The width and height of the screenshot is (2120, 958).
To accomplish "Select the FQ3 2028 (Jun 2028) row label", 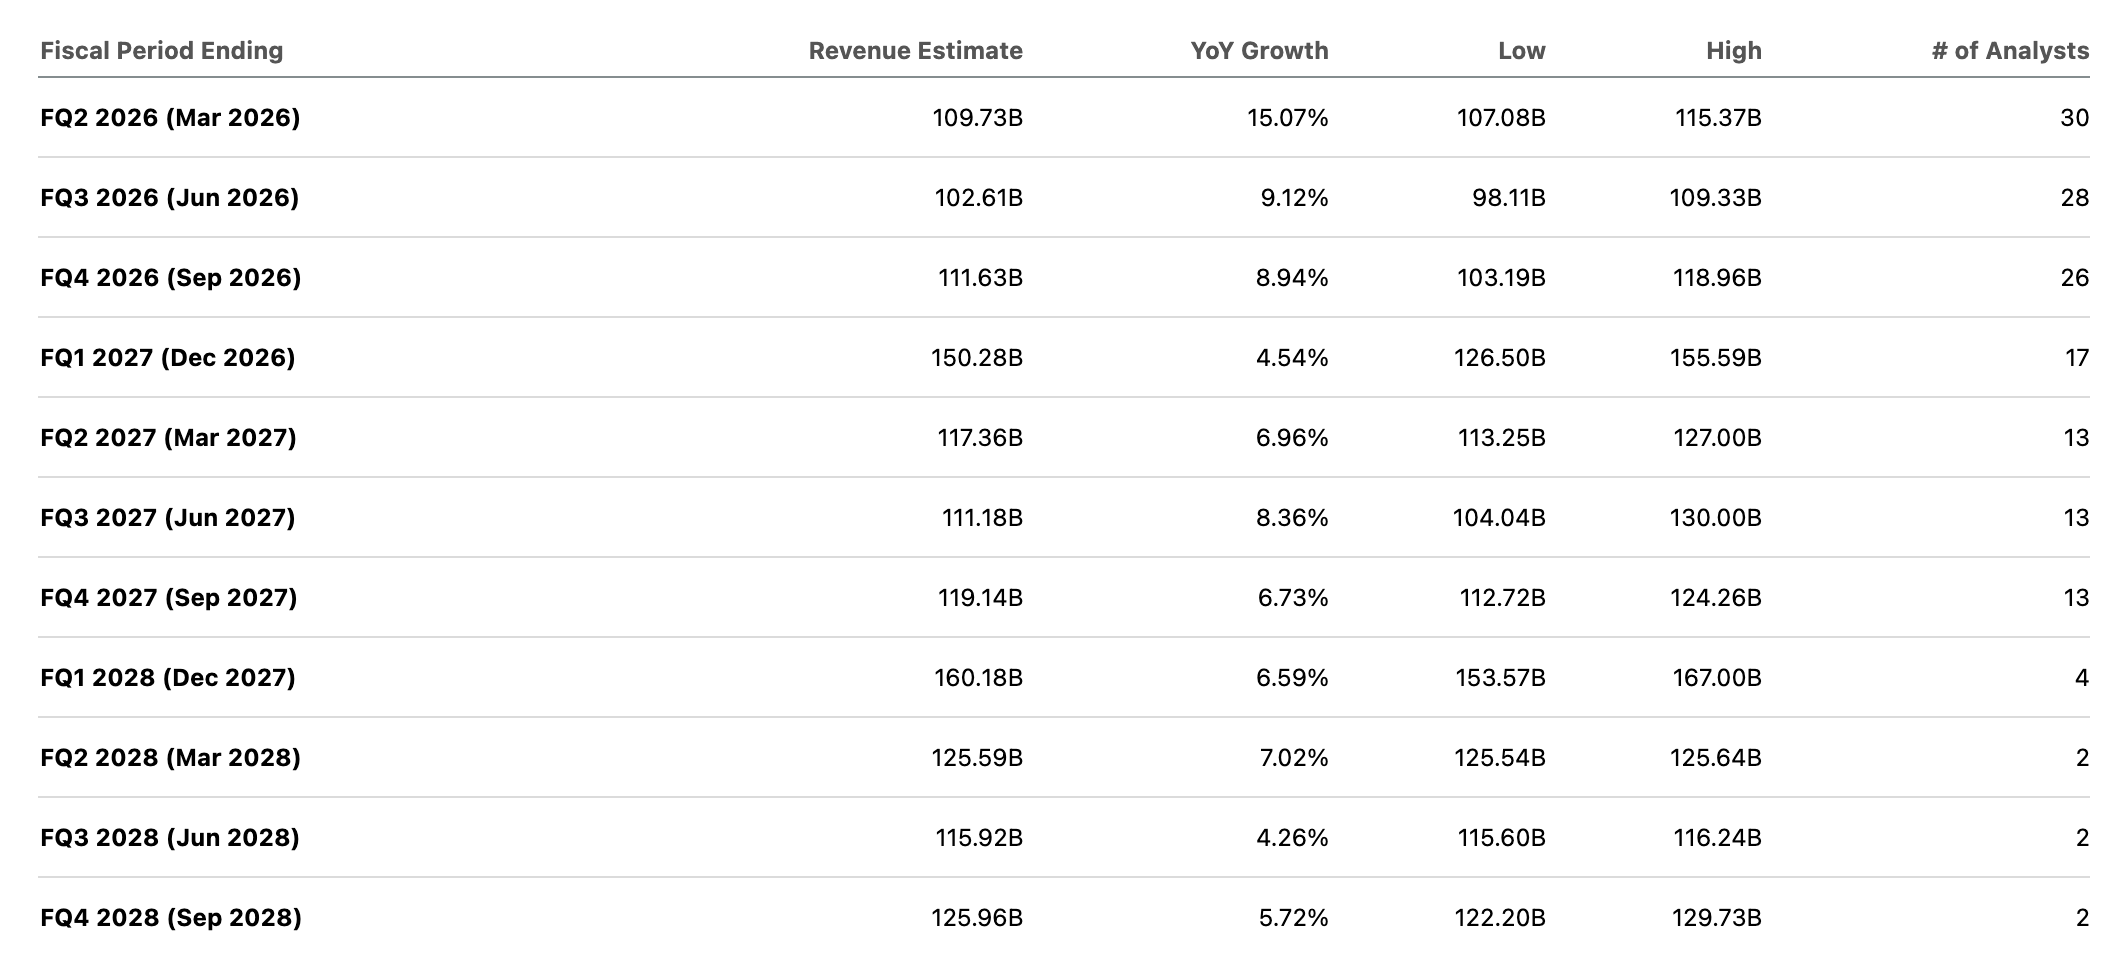I will coord(169,838).
